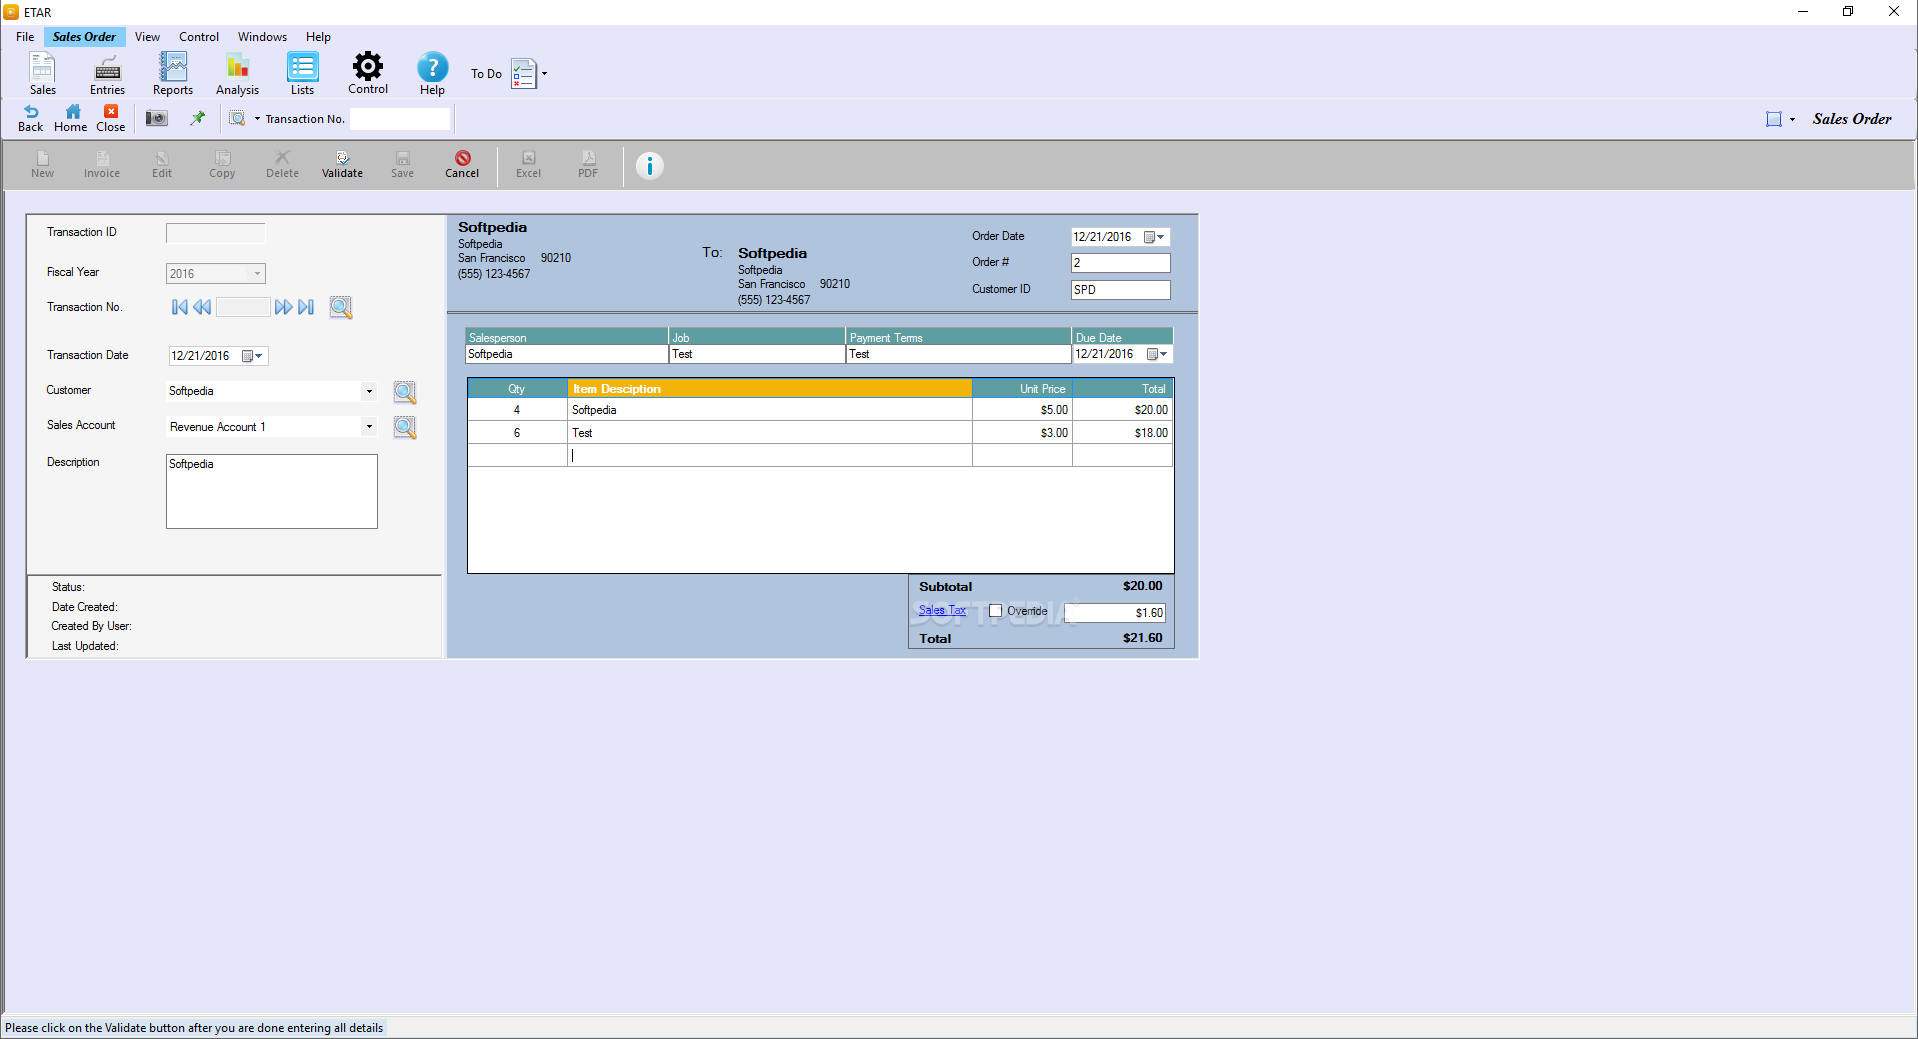Jump to first transaction record
The image size is (1918, 1039).
(180, 307)
